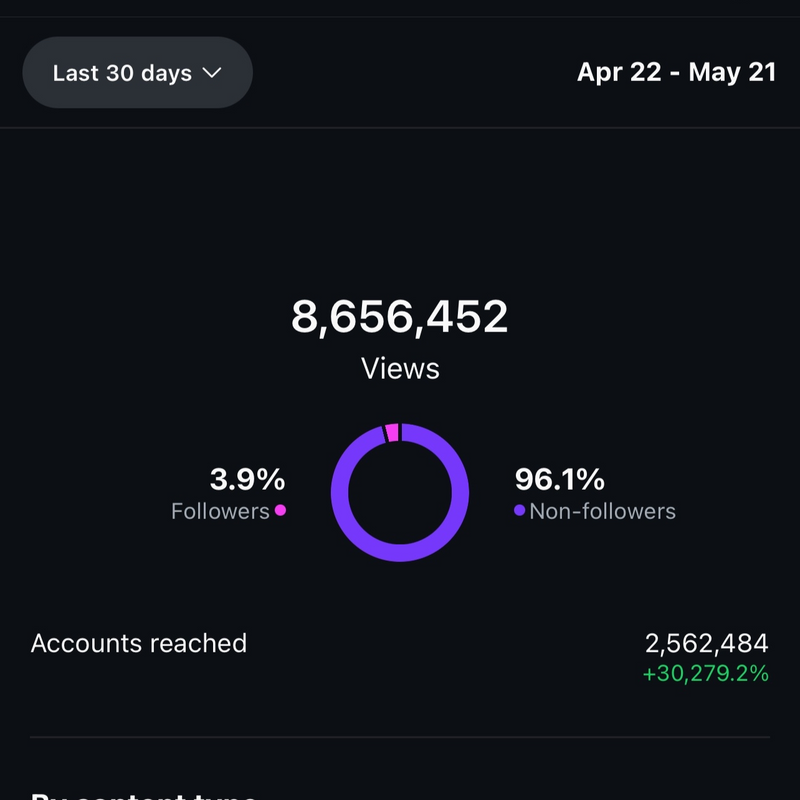This screenshot has width=800, height=800.
Task: Click the green +30,279.2% change indicator
Action: coord(706,673)
